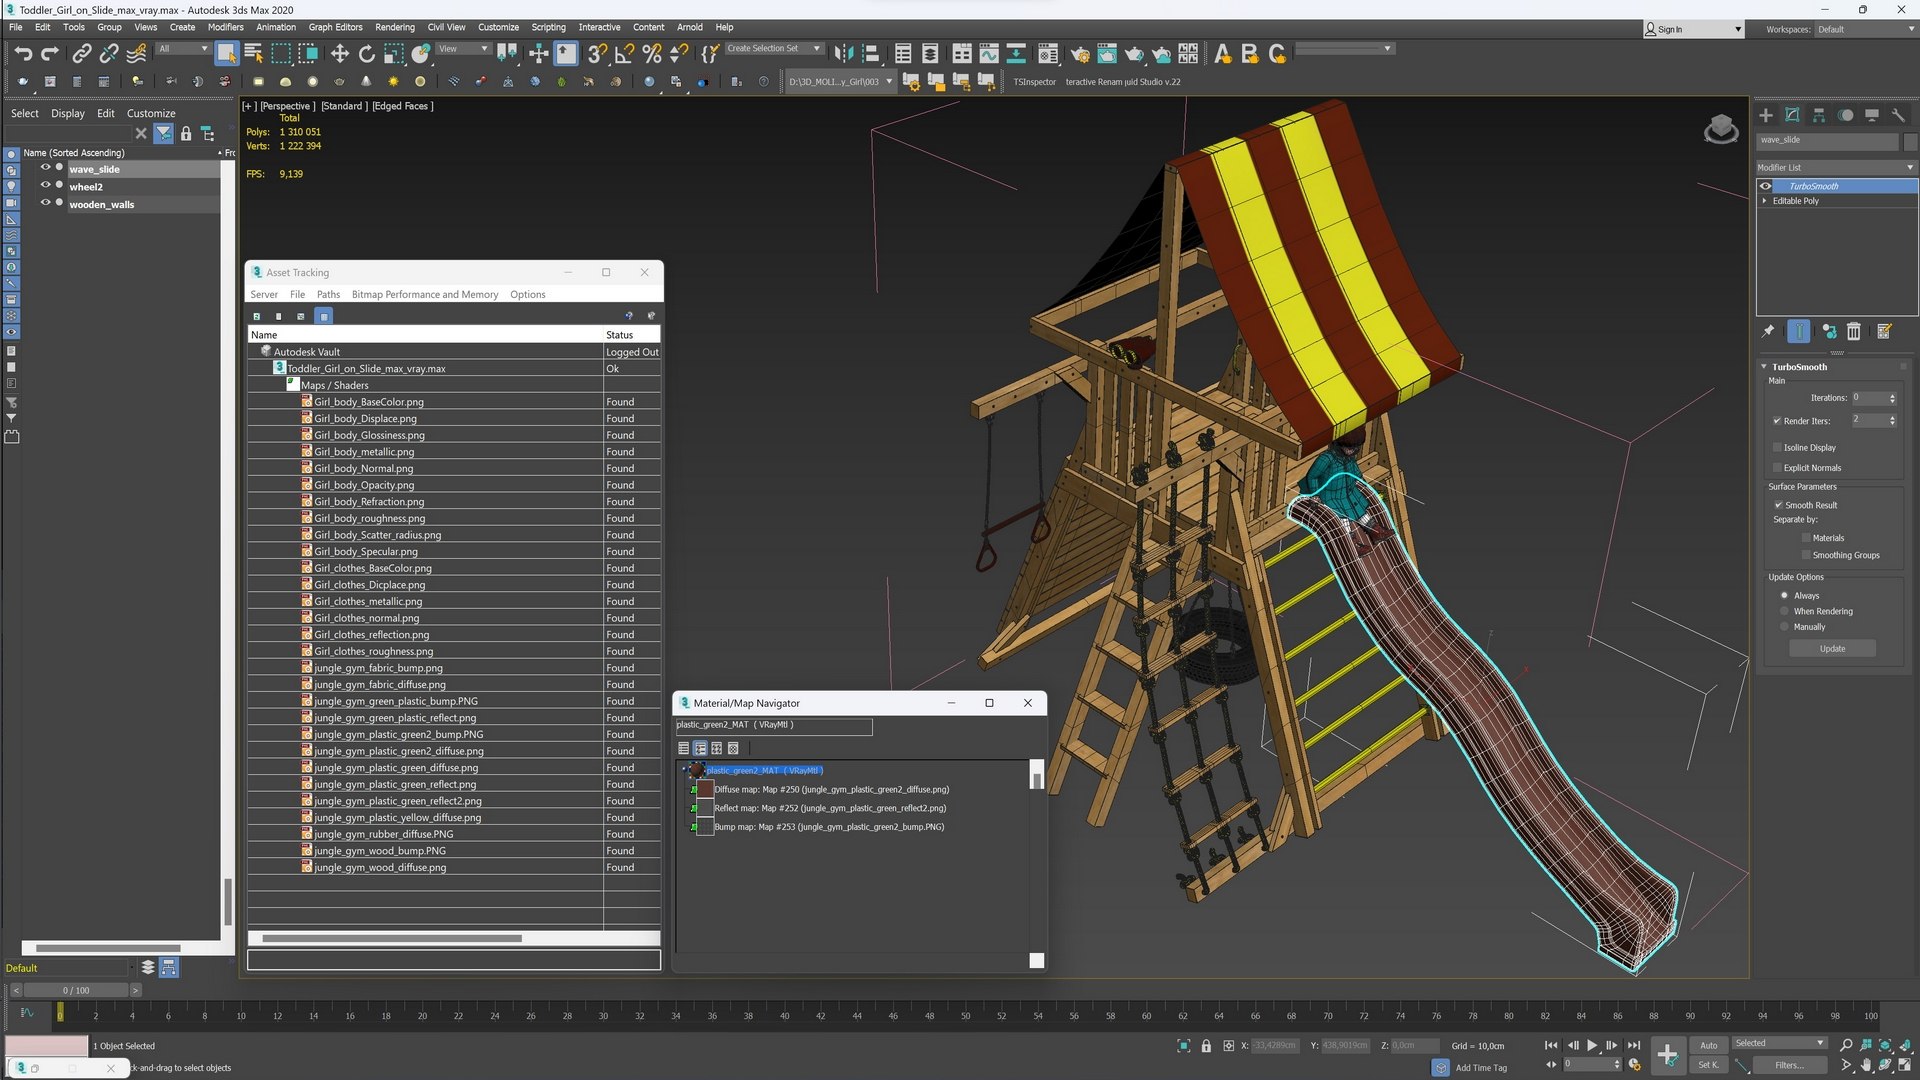
Task: Open the Create Selection Set dropdown
Action: coord(773,48)
